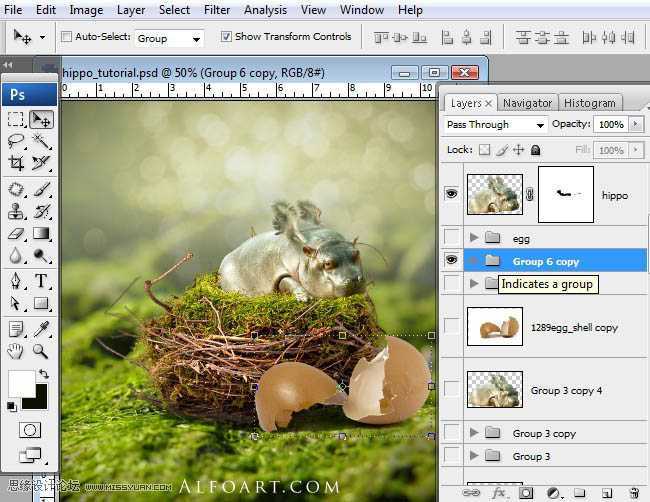Pick the Horizontal Type tool
Image resolution: width=650 pixels, height=502 pixels.
point(41,281)
